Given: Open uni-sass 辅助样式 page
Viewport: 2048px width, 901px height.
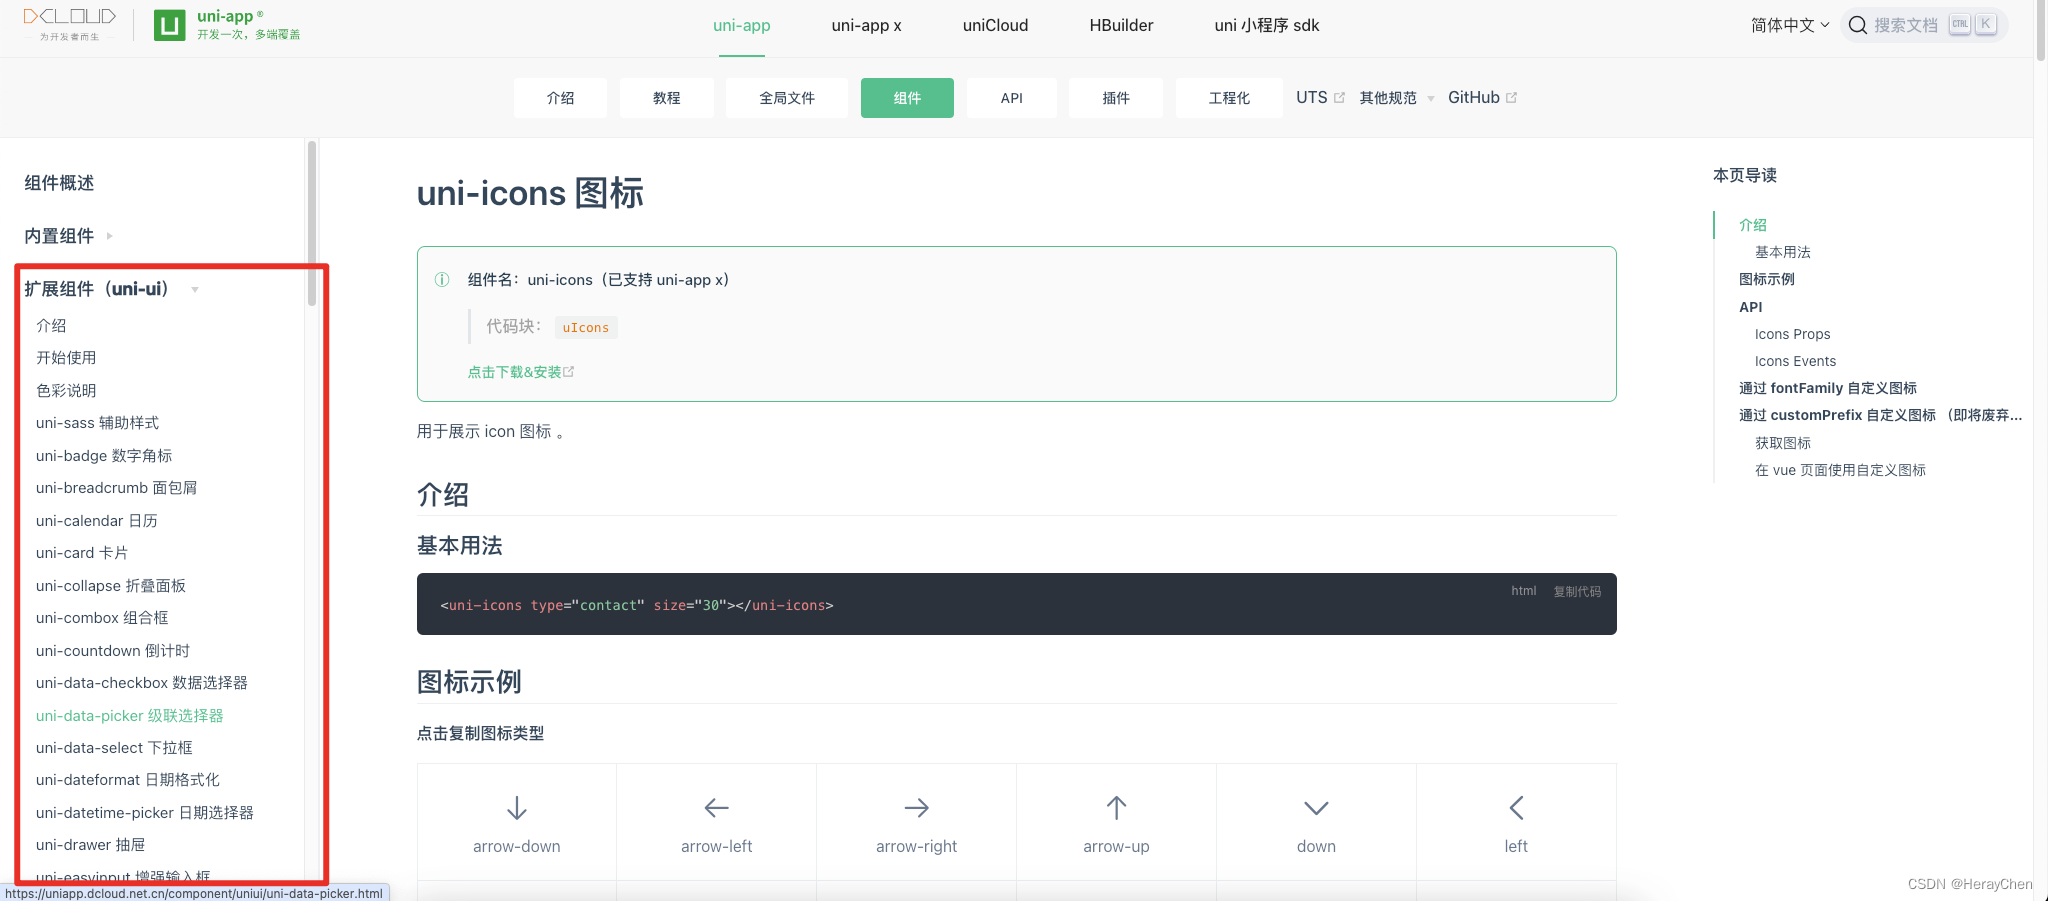Looking at the screenshot, I should pyautogui.click(x=97, y=423).
